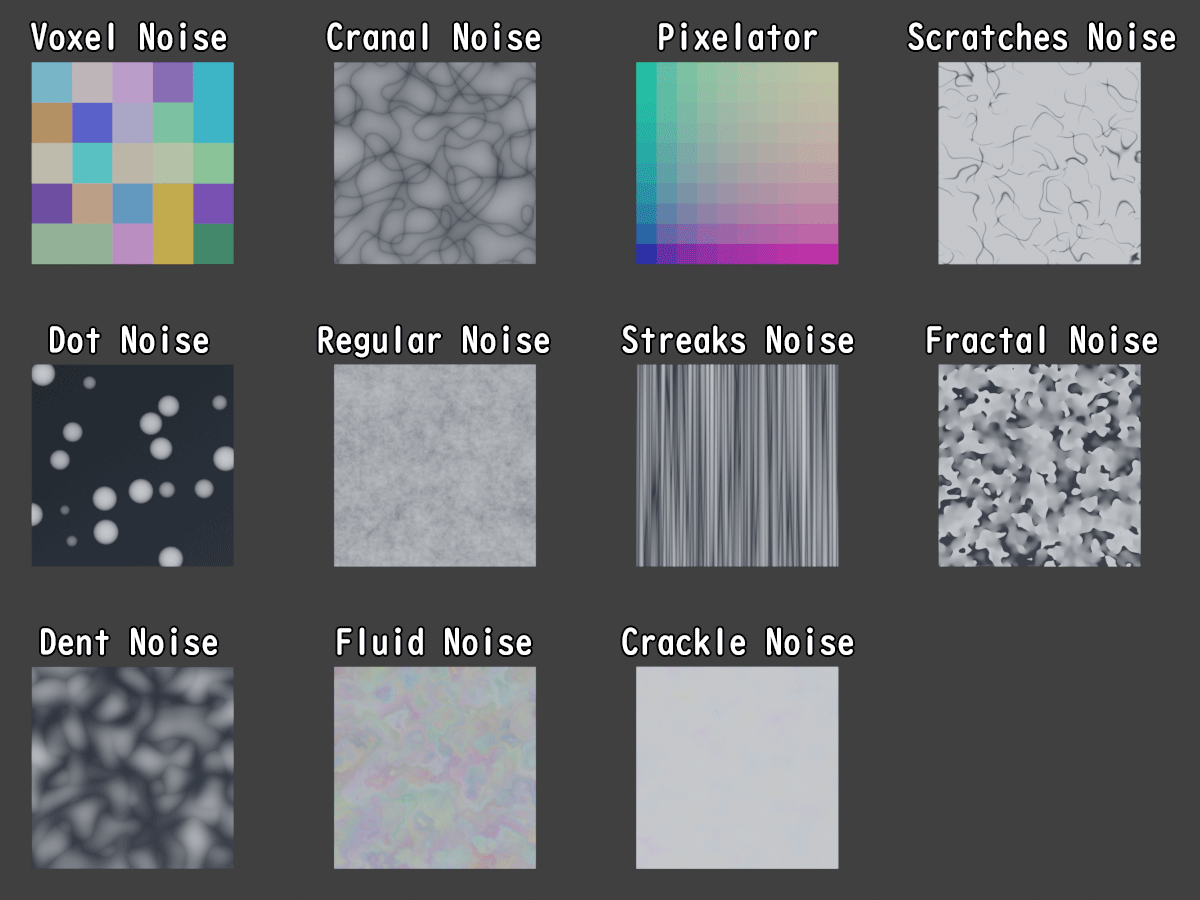Select the Crackle Noise label
This screenshot has height=900, width=1200.
(x=737, y=642)
